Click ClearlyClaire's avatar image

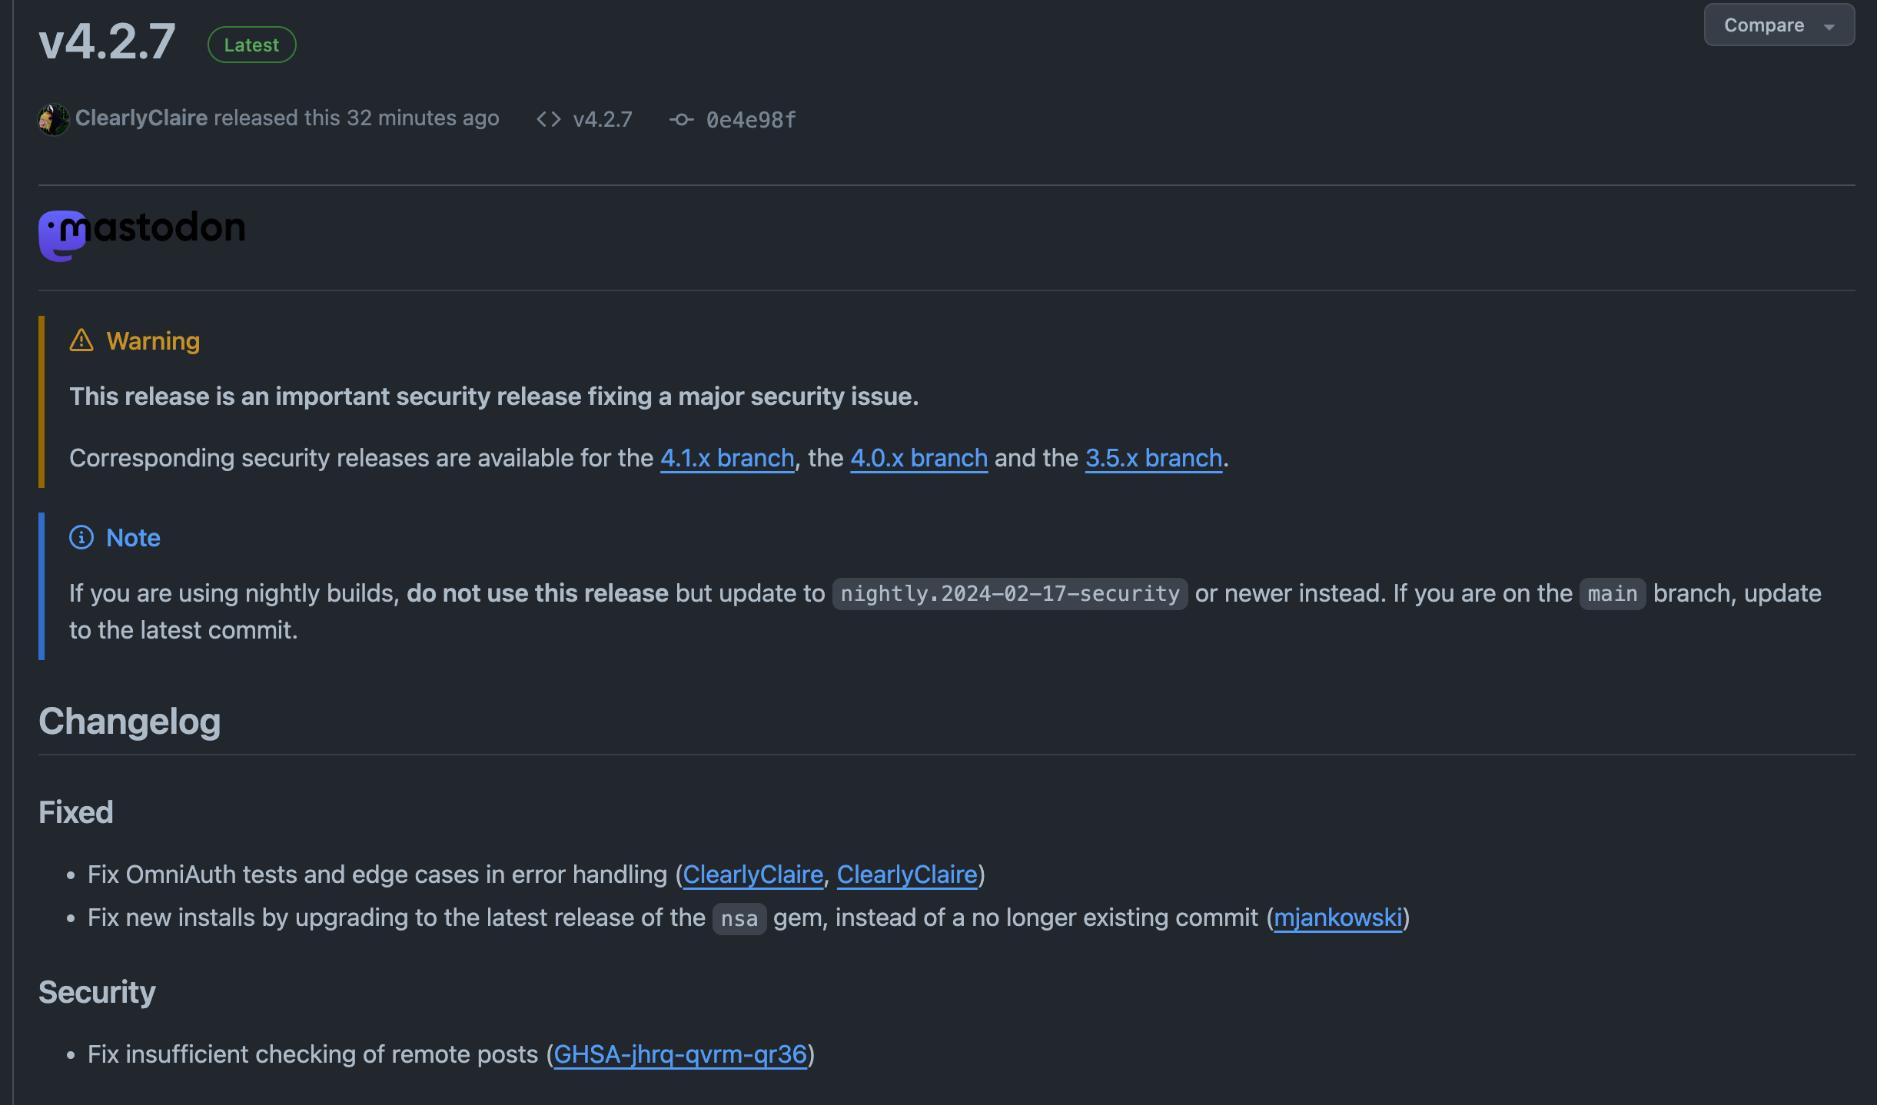click(x=54, y=119)
